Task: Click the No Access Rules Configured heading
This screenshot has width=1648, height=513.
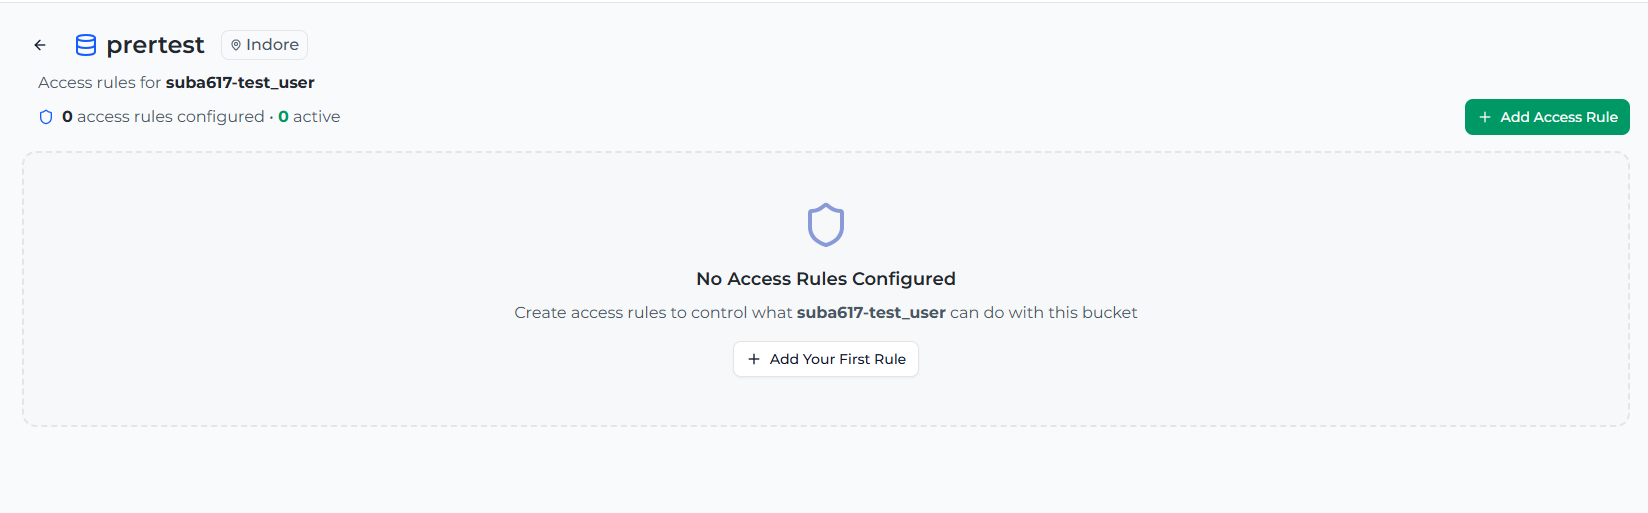Action: click(x=826, y=279)
